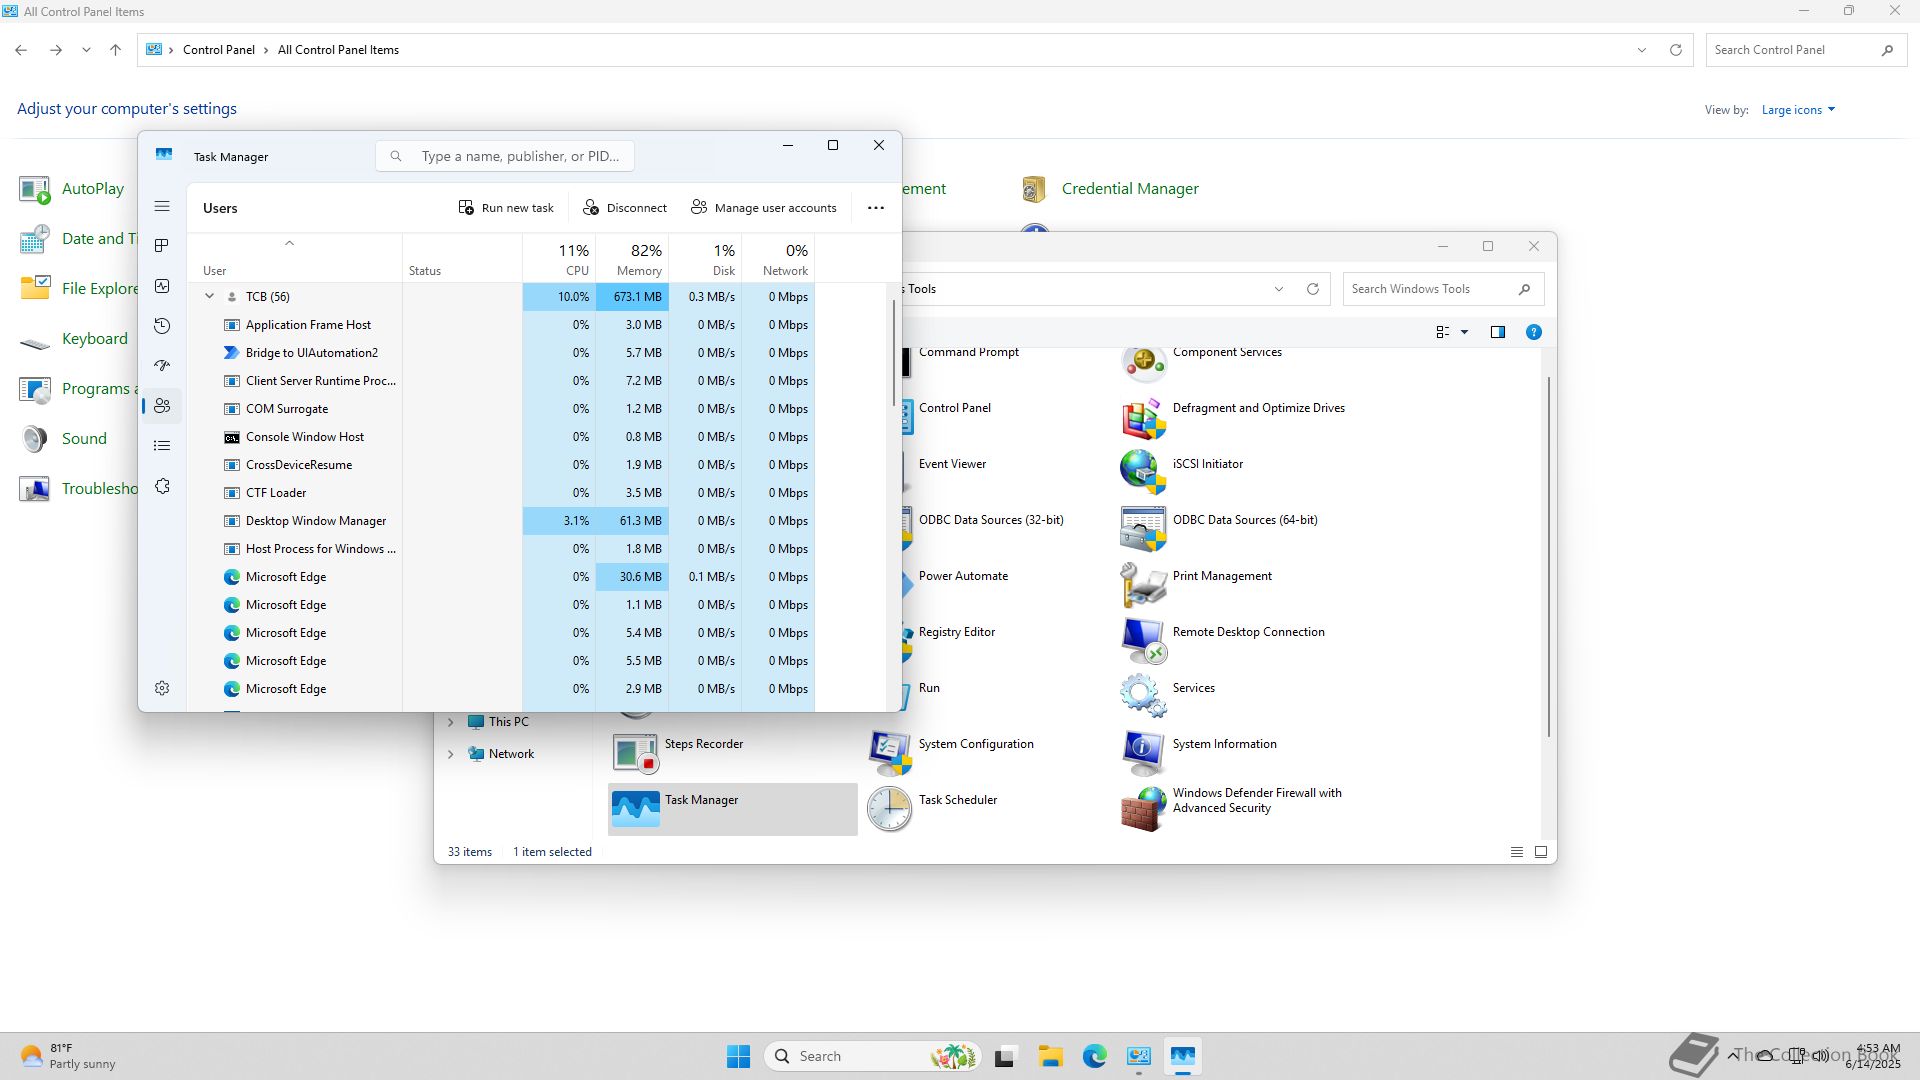Screen dimensions: 1920x1080
Task: Open Details page in Task Manager sidebar
Action: tap(162, 446)
